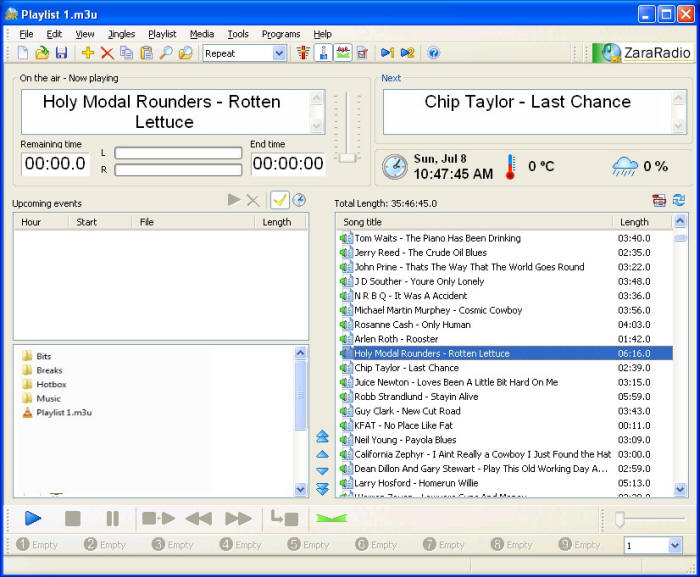
Task: Select Neil Young - Payola Blues track
Action: (506, 440)
